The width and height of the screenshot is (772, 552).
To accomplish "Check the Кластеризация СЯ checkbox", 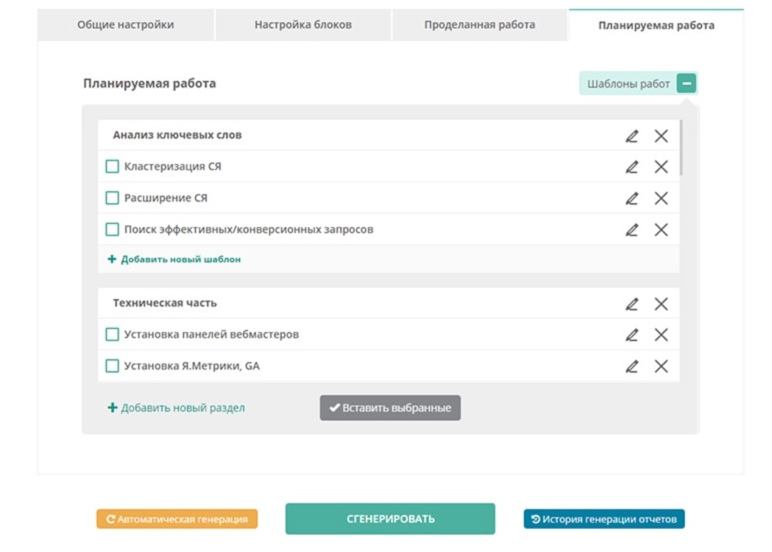I will [x=112, y=166].
